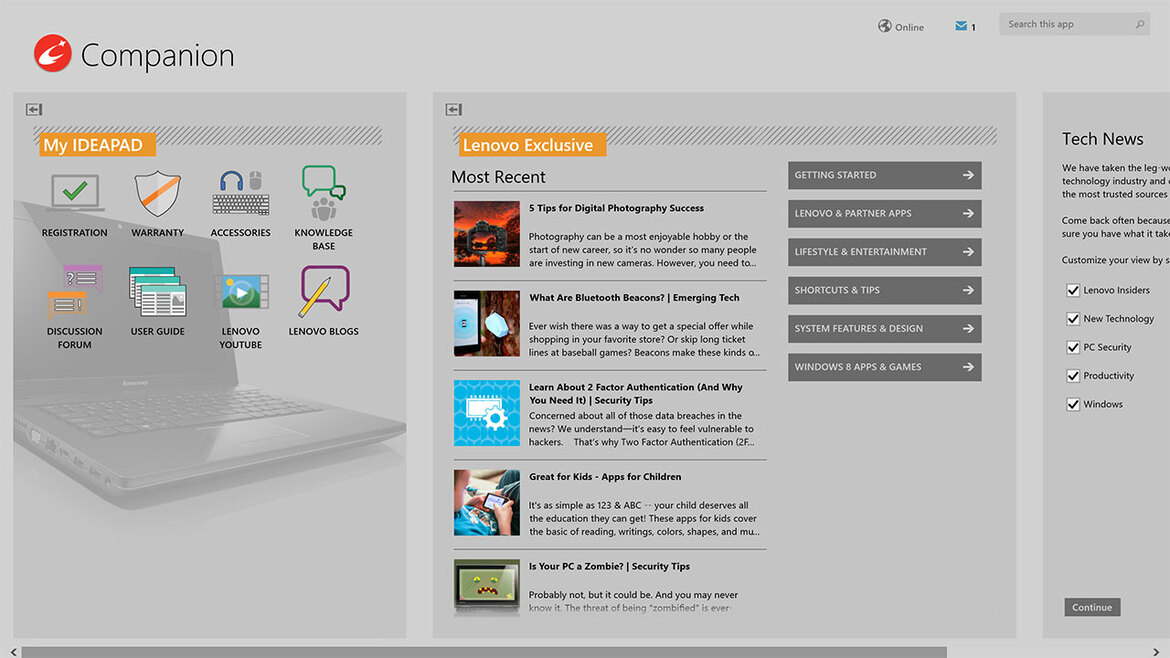
Task: Toggle the Windows checkbox
Action: click(1073, 405)
